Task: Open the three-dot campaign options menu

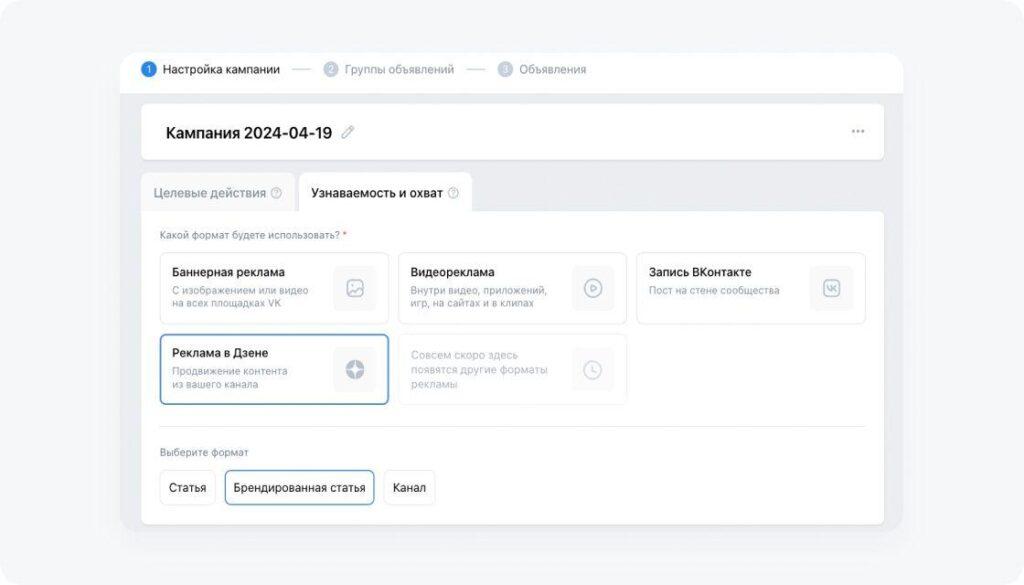Action: coord(857,131)
